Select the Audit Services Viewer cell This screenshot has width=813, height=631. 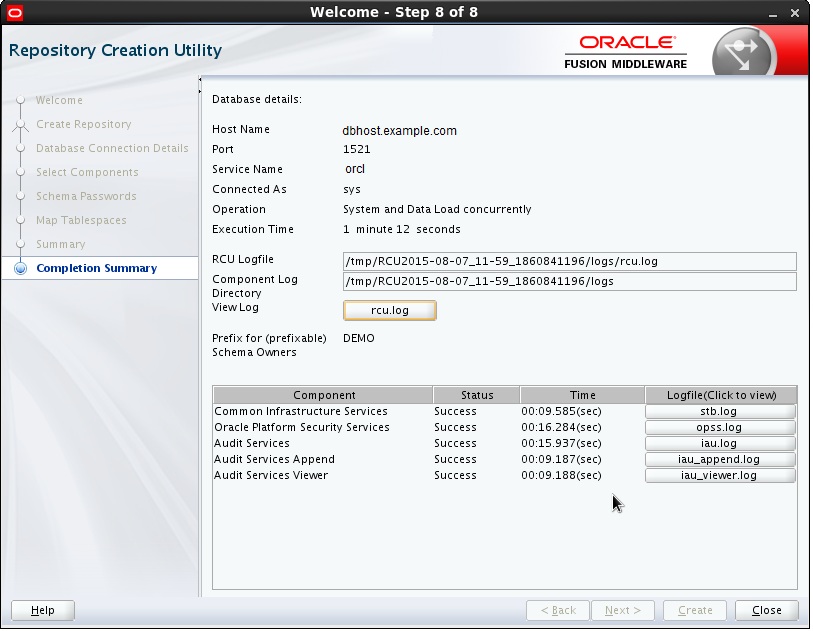coord(271,475)
